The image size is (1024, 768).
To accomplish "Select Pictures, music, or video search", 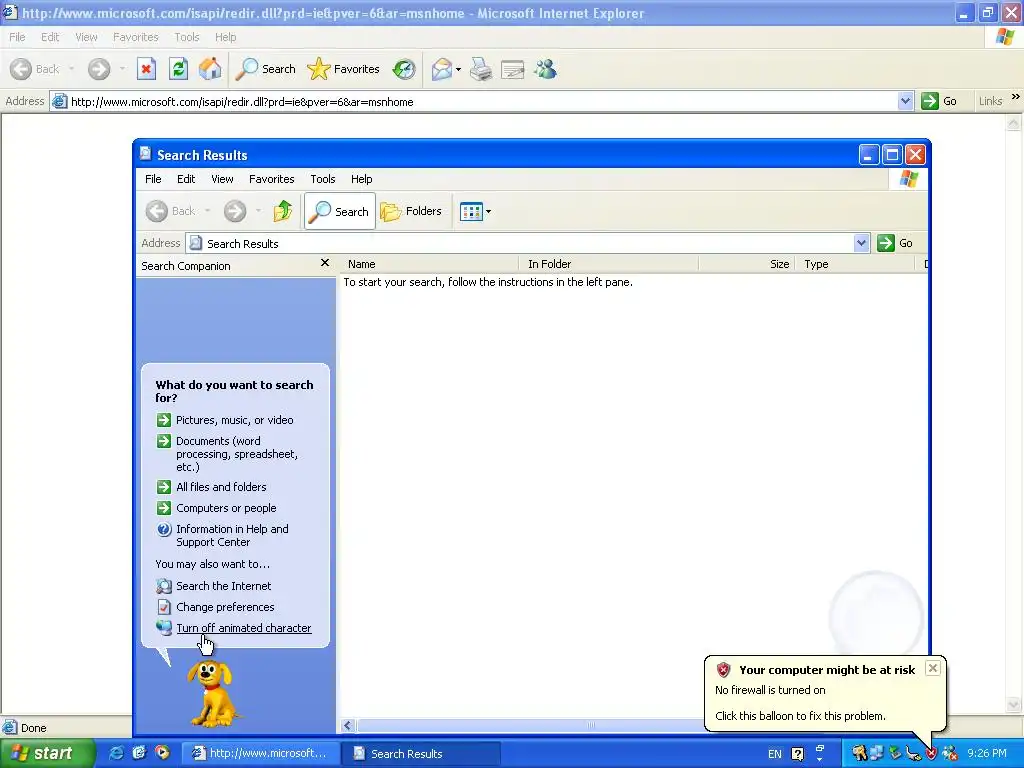I will click(234, 420).
